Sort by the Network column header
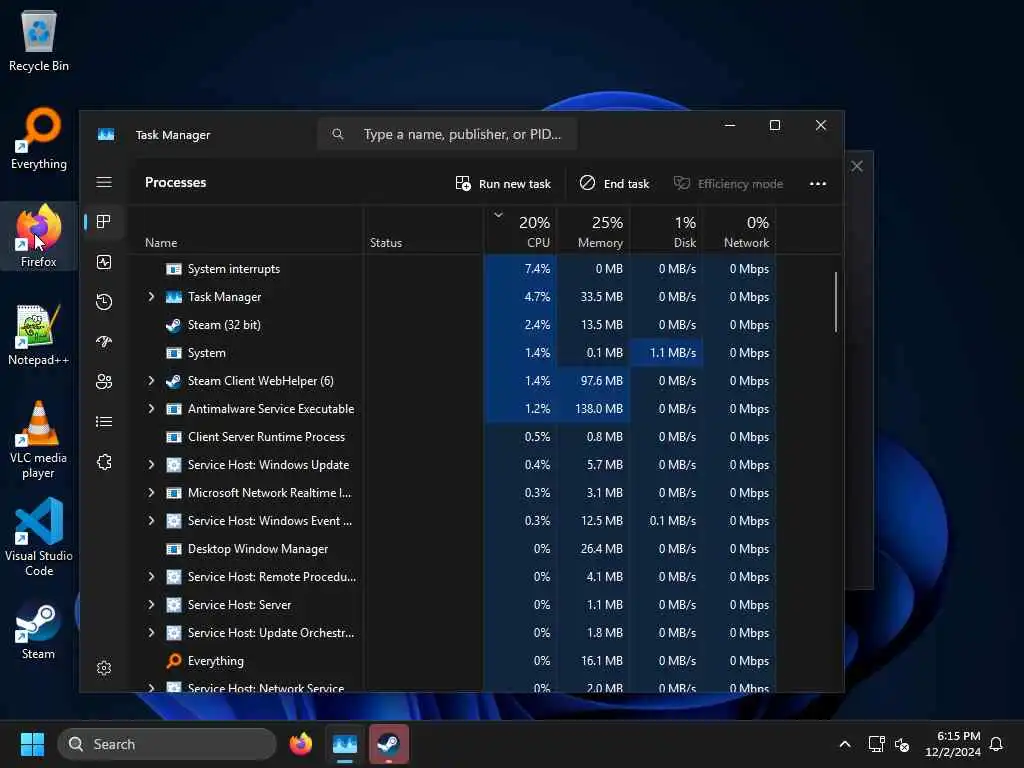Viewport: 1024px width, 768px height. pos(739,231)
